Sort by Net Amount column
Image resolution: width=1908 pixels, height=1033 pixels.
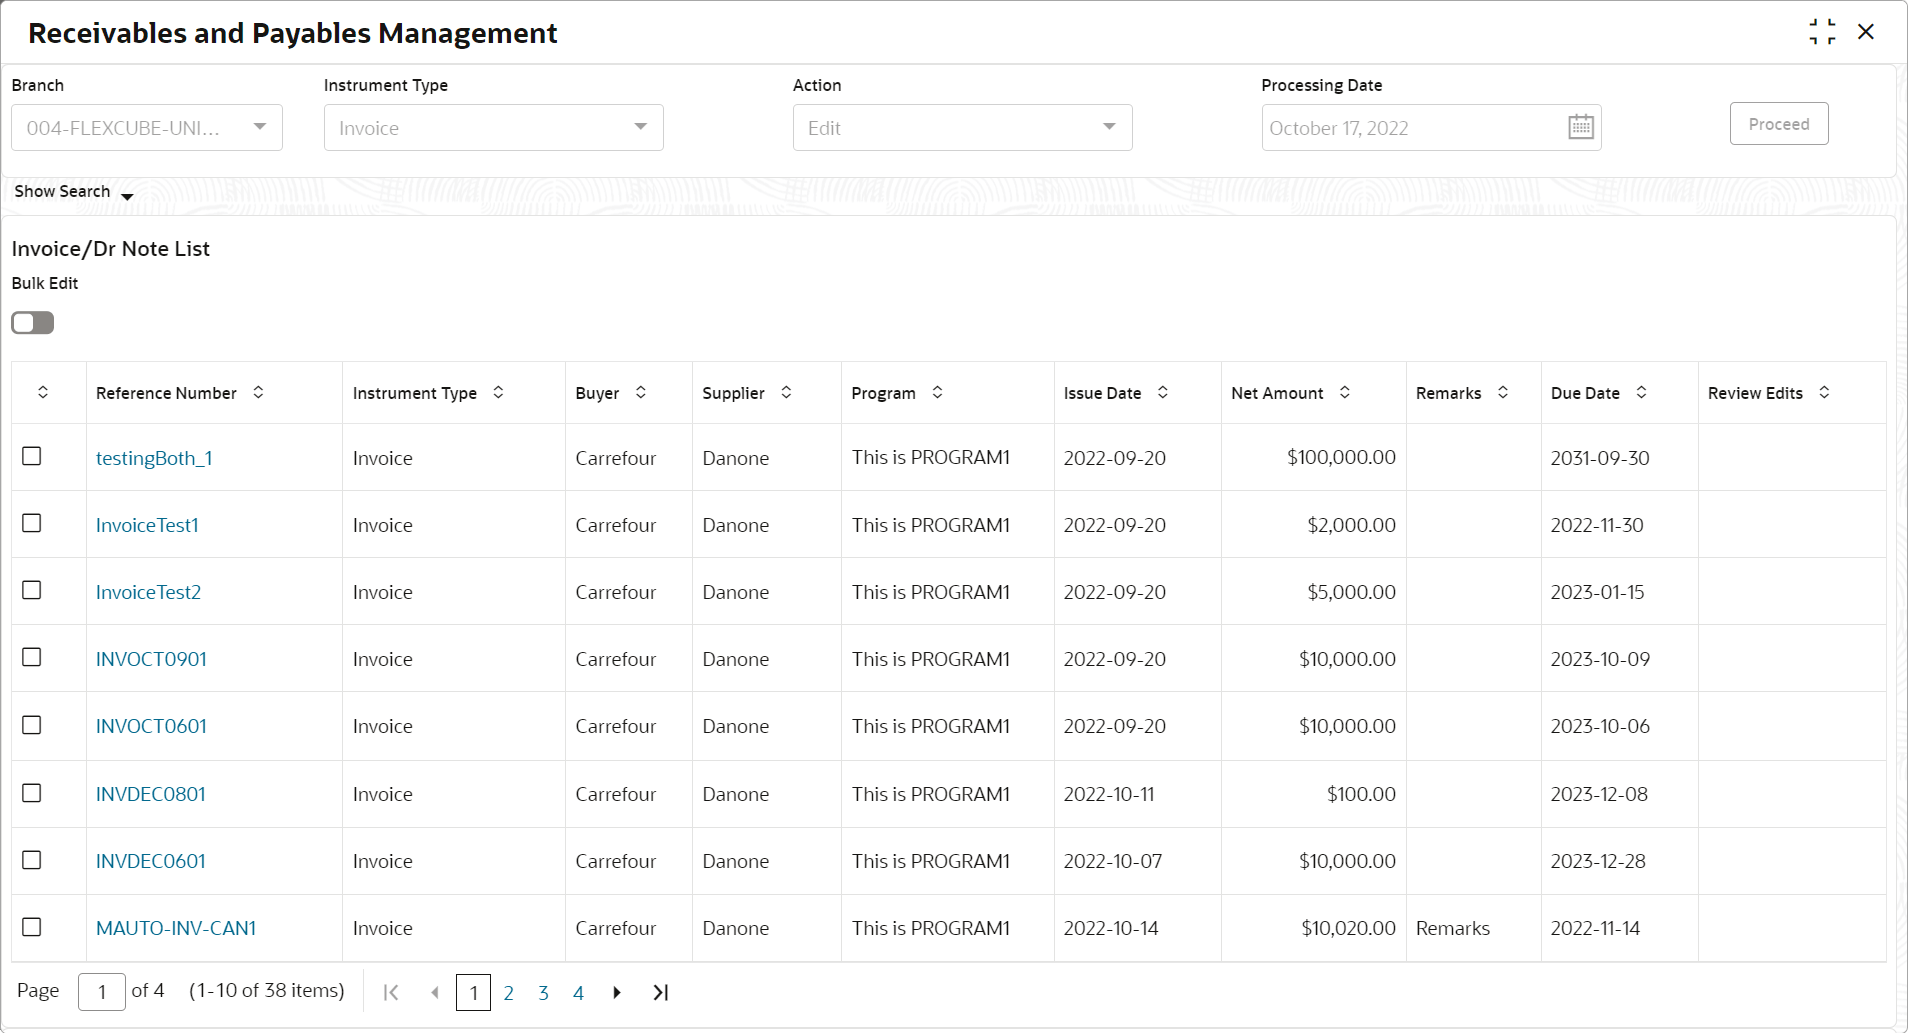coord(1344,392)
